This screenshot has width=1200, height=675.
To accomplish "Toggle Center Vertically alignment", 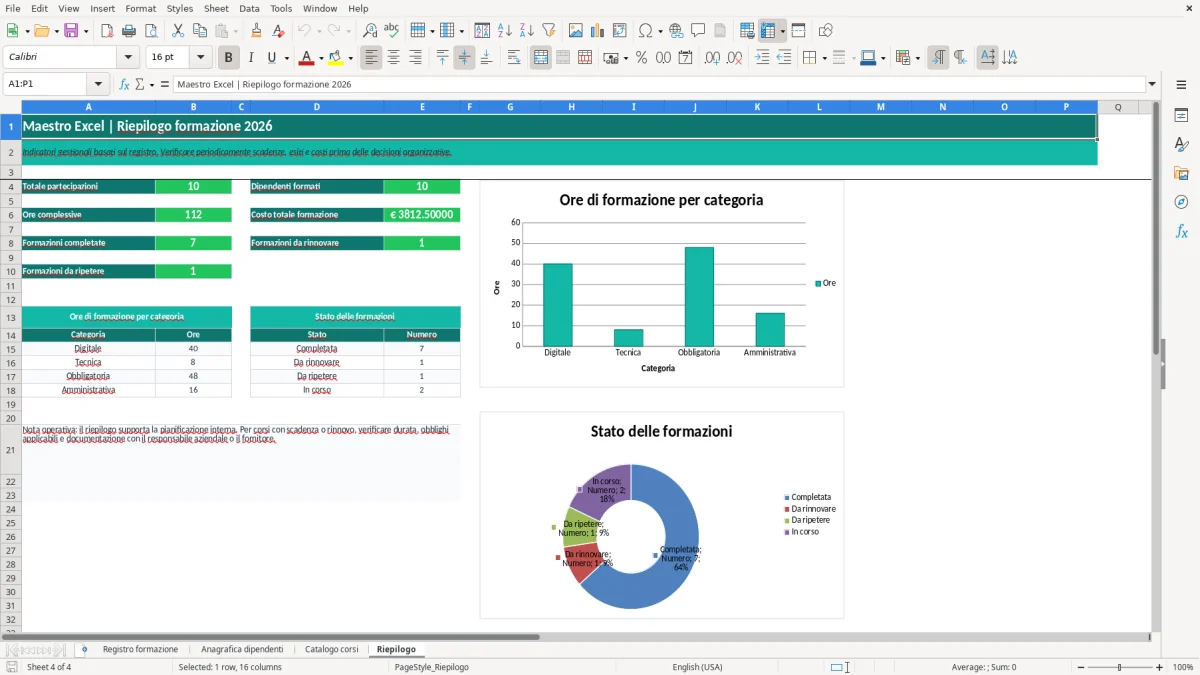I will point(464,58).
